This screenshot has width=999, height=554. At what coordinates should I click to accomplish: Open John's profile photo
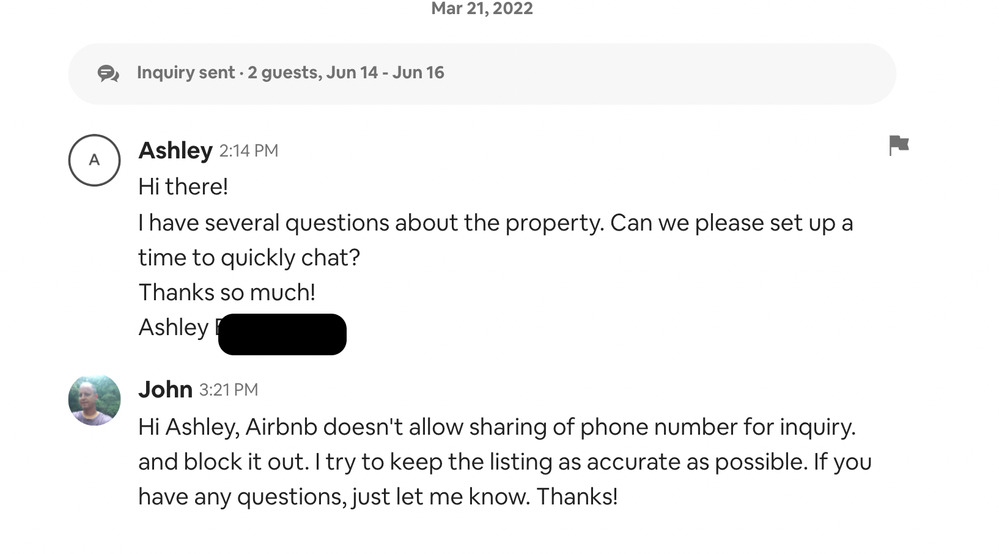pos(94,399)
